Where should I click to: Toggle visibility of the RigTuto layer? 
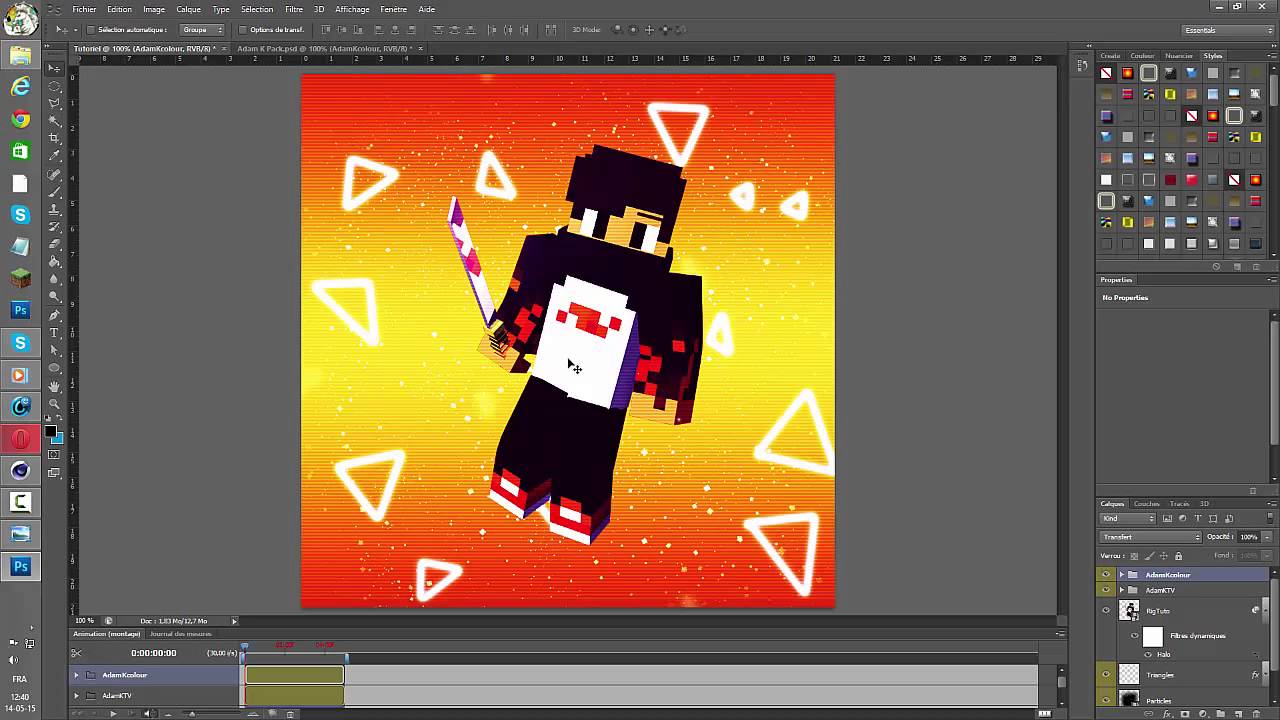tap(1106, 610)
